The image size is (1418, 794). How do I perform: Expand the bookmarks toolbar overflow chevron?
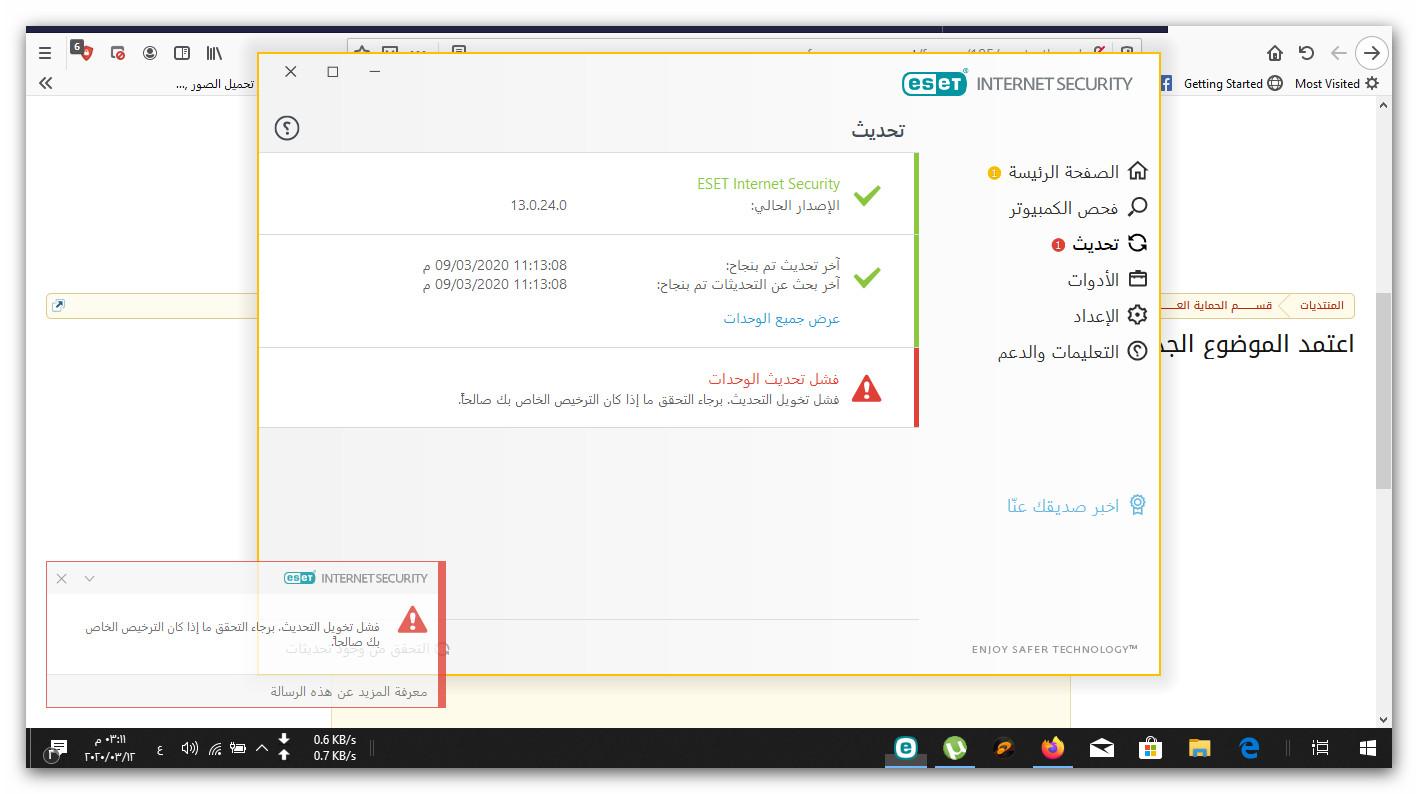[x=46, y=83]
